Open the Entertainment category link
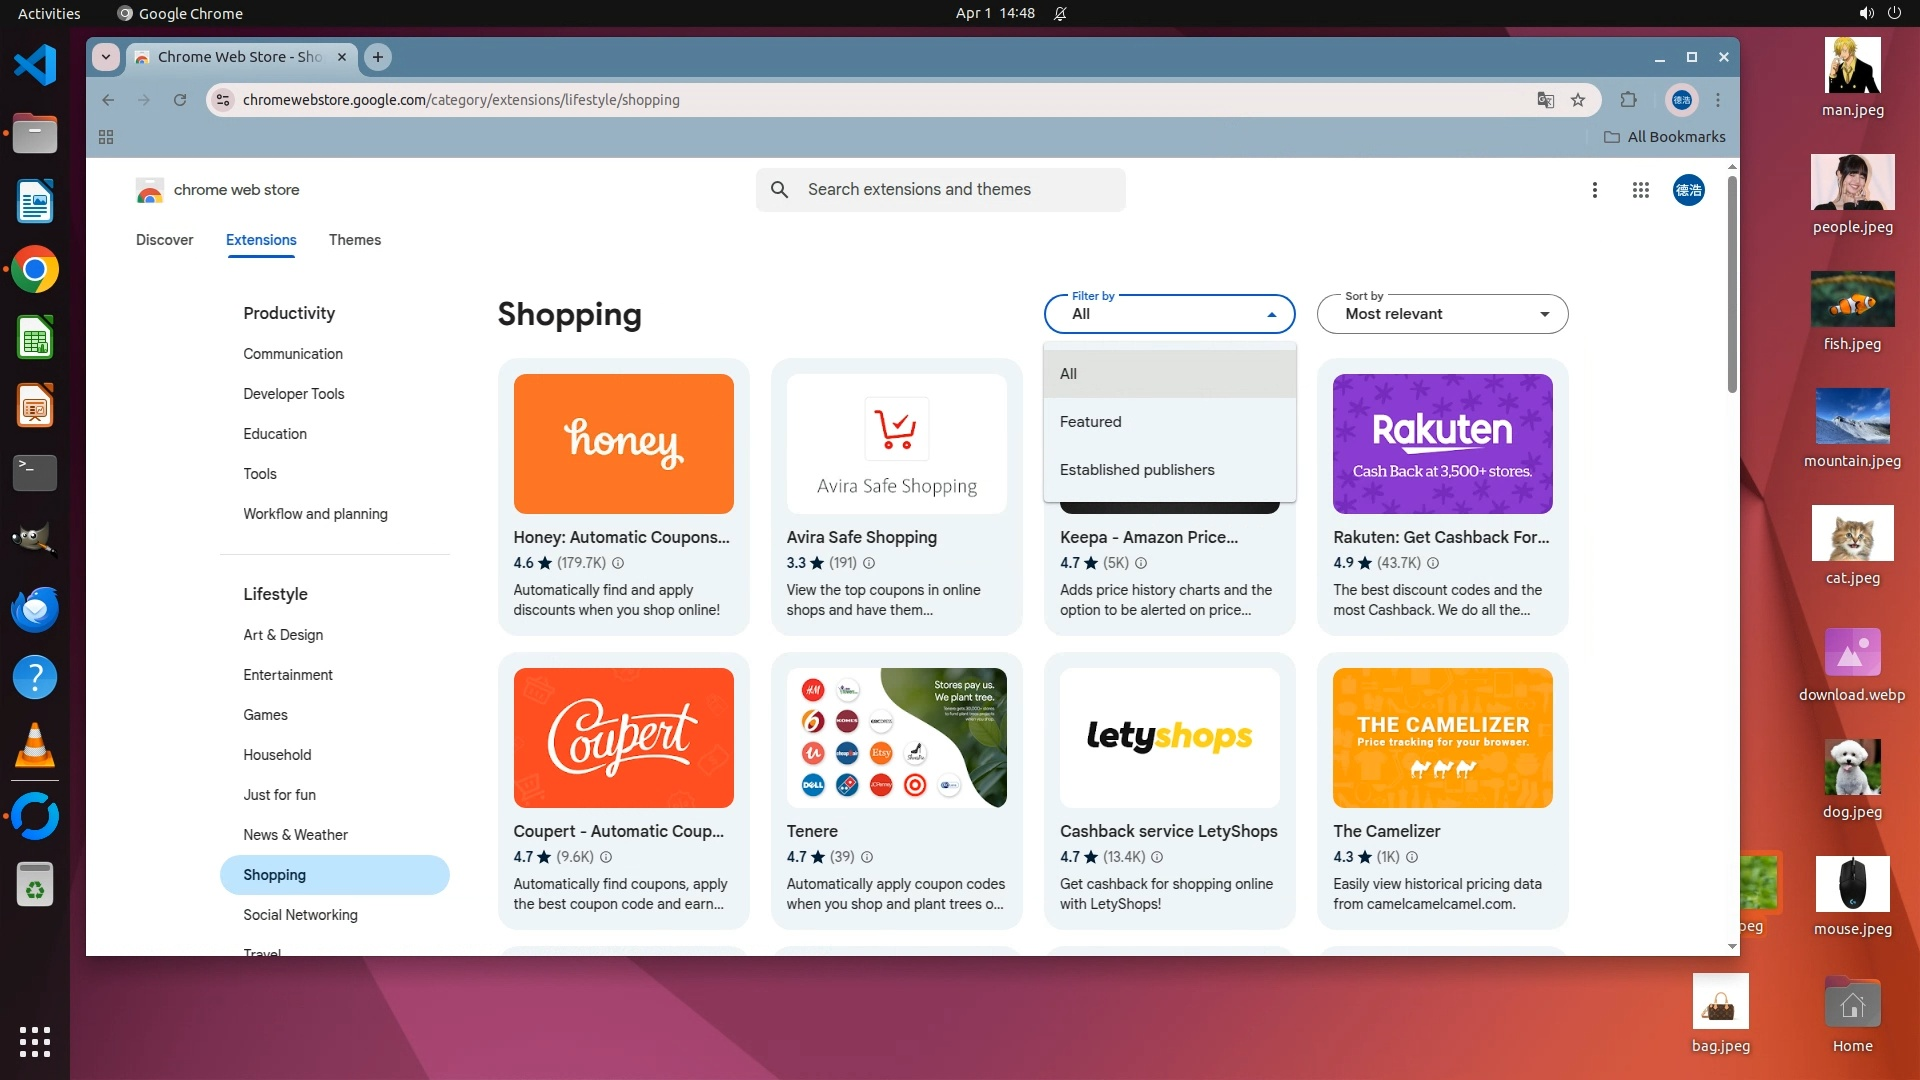This screenshot has width=1920, height=1080. tap(288, 675)
